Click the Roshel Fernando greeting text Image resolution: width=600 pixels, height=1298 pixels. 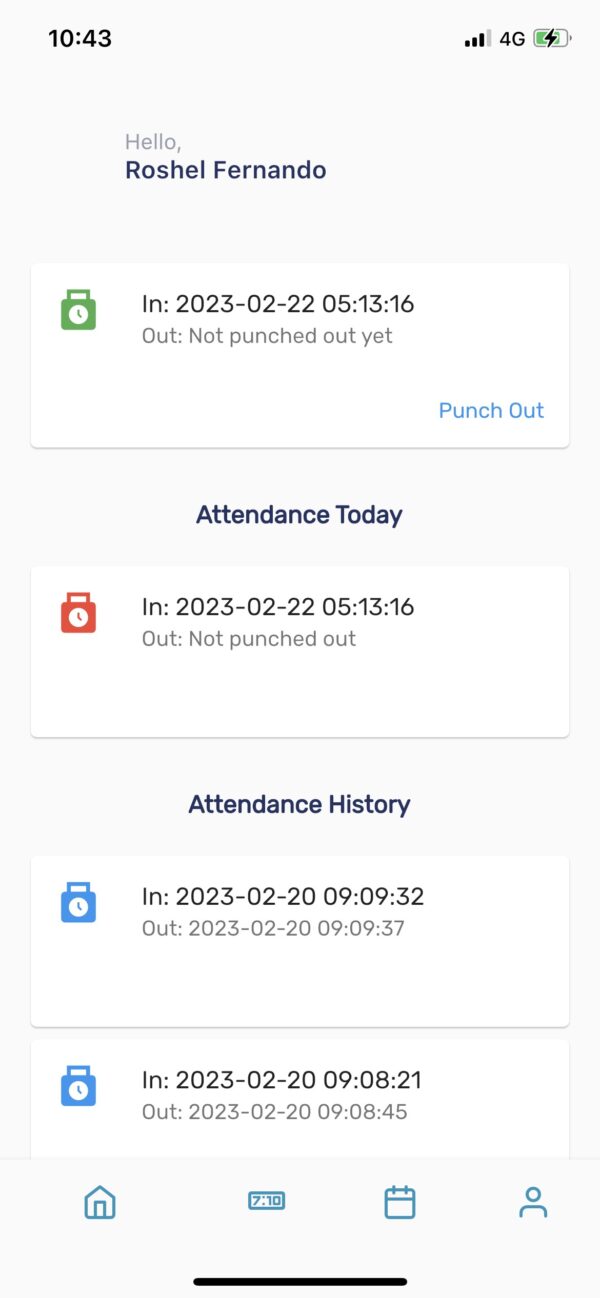(x=225, y=170)
